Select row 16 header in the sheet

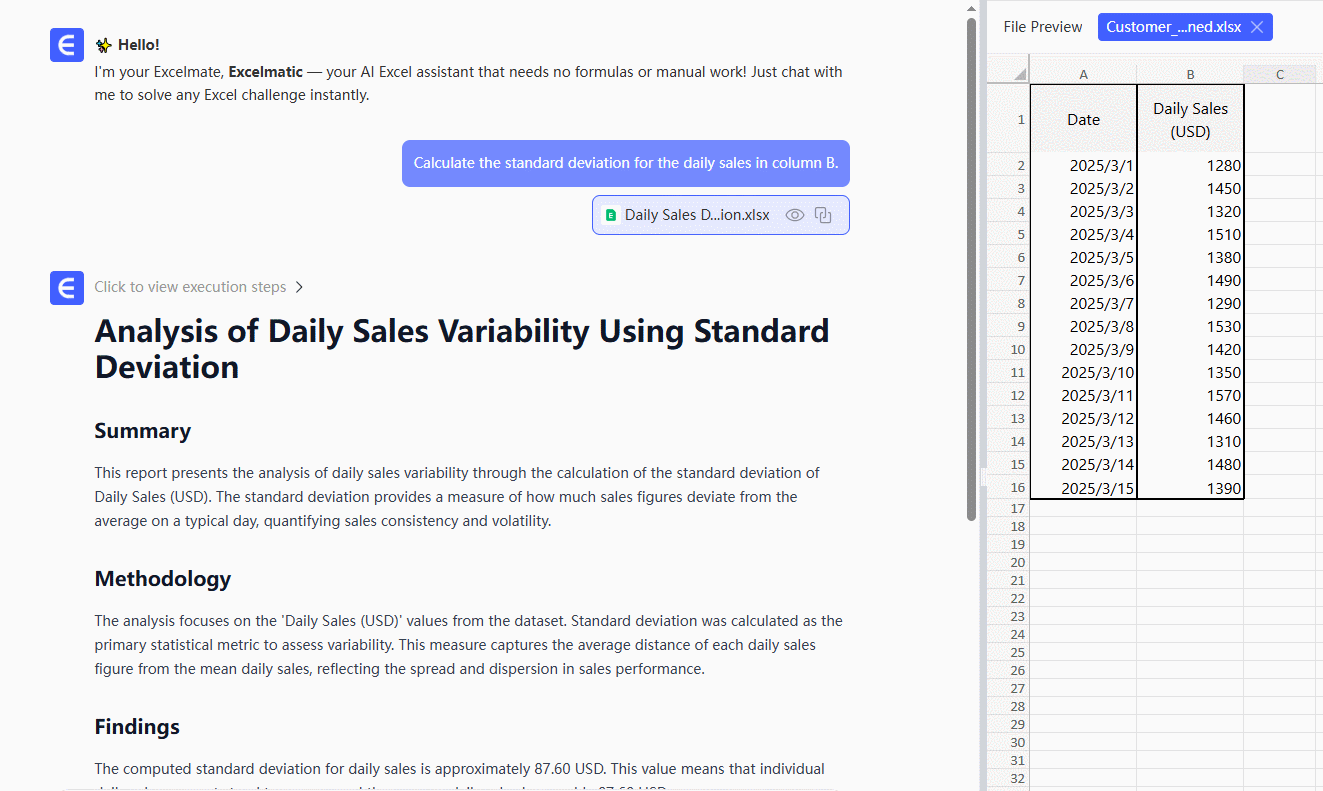[x=1008, y=488]
